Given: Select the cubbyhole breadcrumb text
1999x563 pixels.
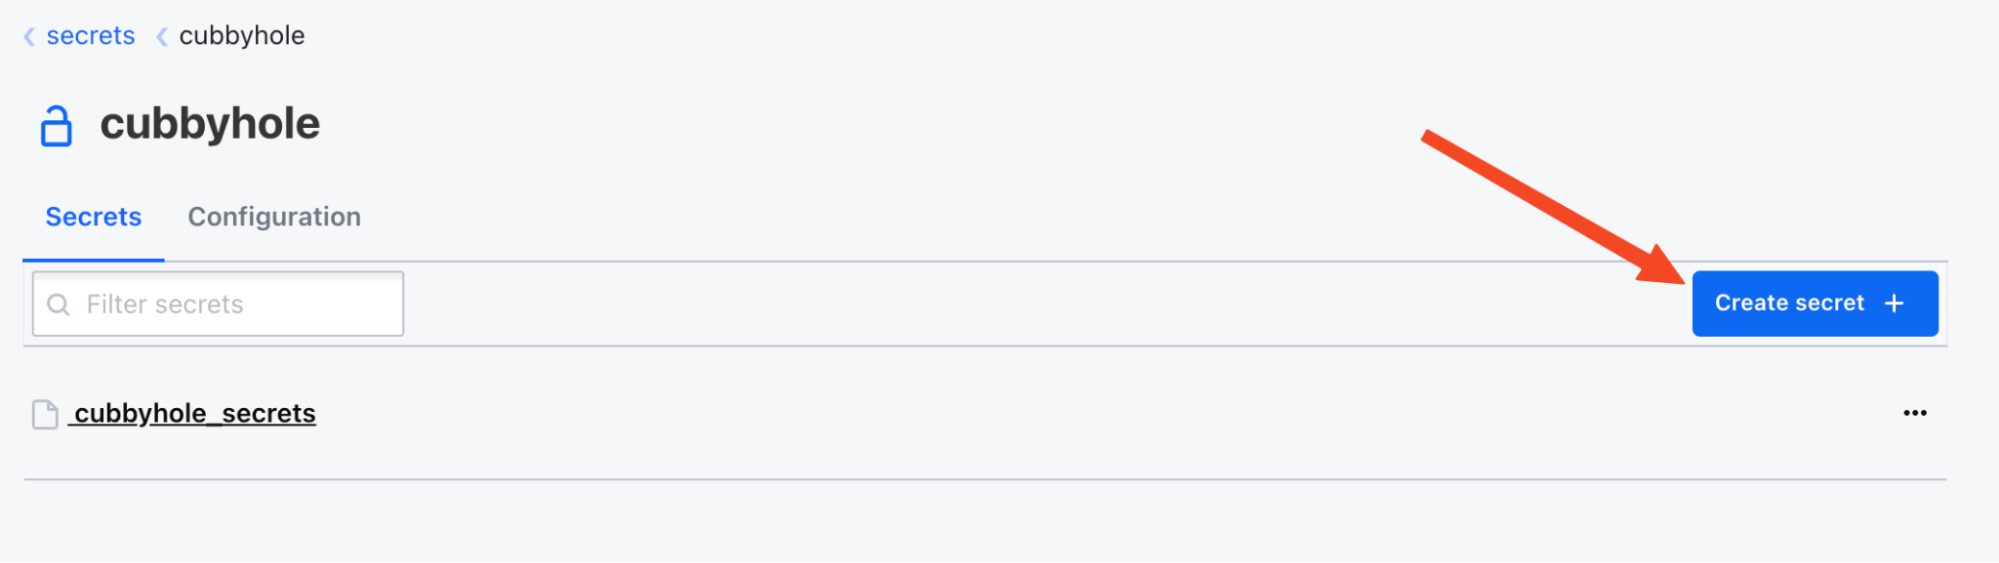Looking at the screenshot, I should [242, 36].
